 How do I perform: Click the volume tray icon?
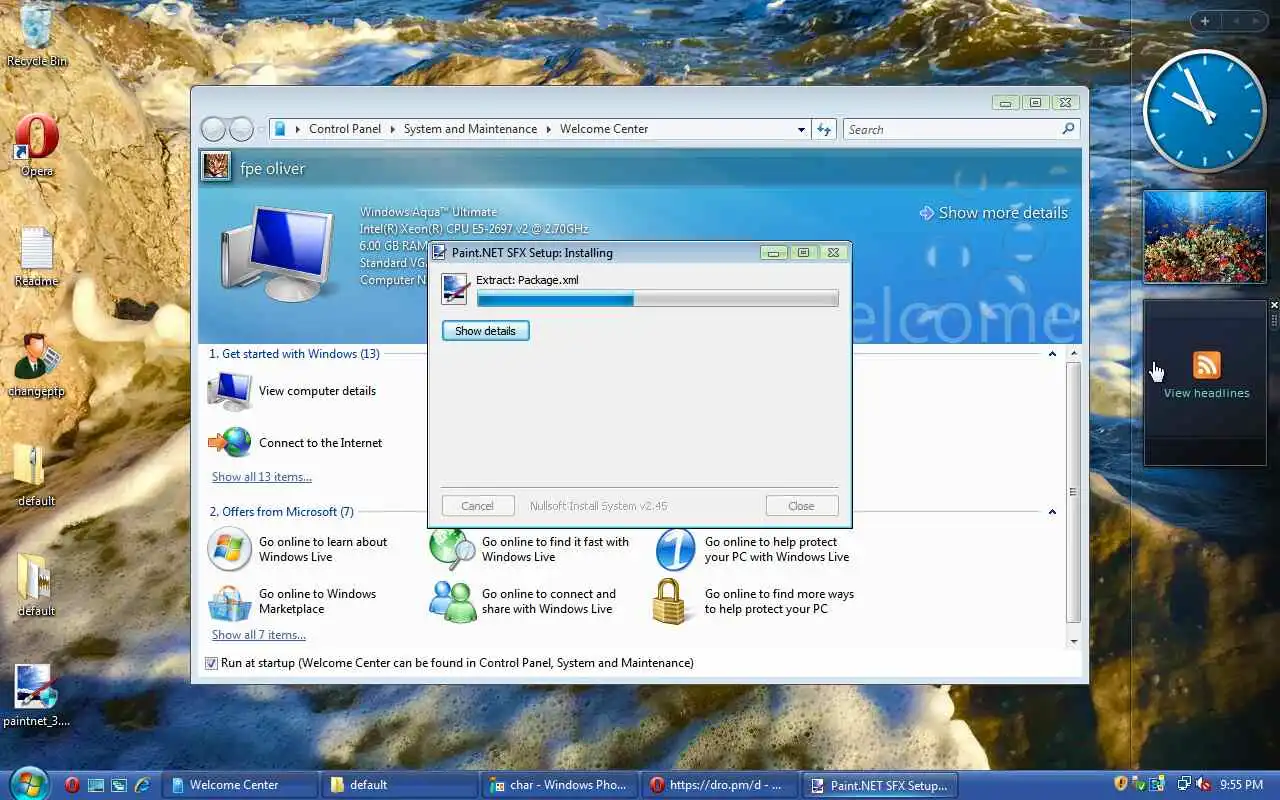pos(1202,785)
